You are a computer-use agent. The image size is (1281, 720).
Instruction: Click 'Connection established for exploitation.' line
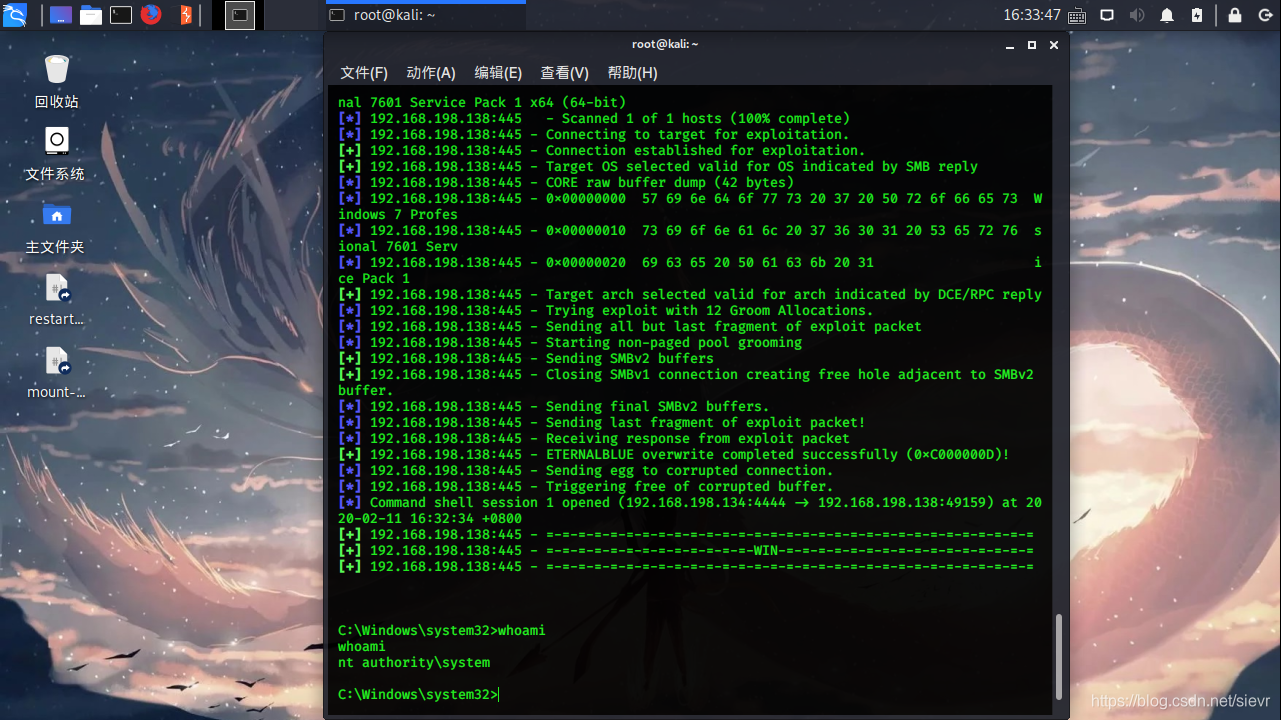tap(602, 151)
